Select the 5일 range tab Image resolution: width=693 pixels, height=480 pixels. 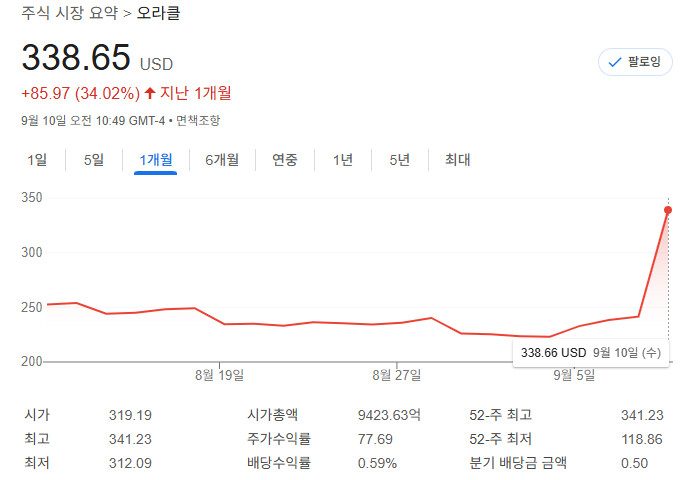tap(94, 160)
